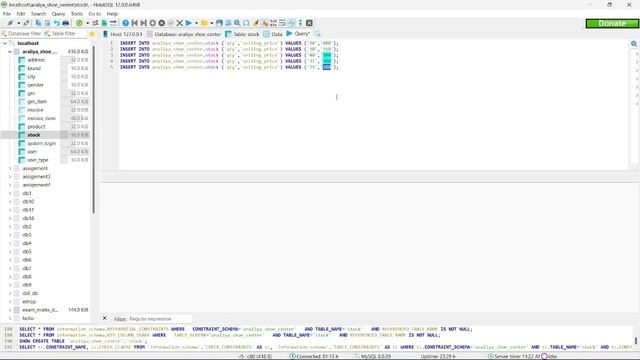The image size is (640, 360).
Task: Select the db5 database
Action: tap(27, 252)
